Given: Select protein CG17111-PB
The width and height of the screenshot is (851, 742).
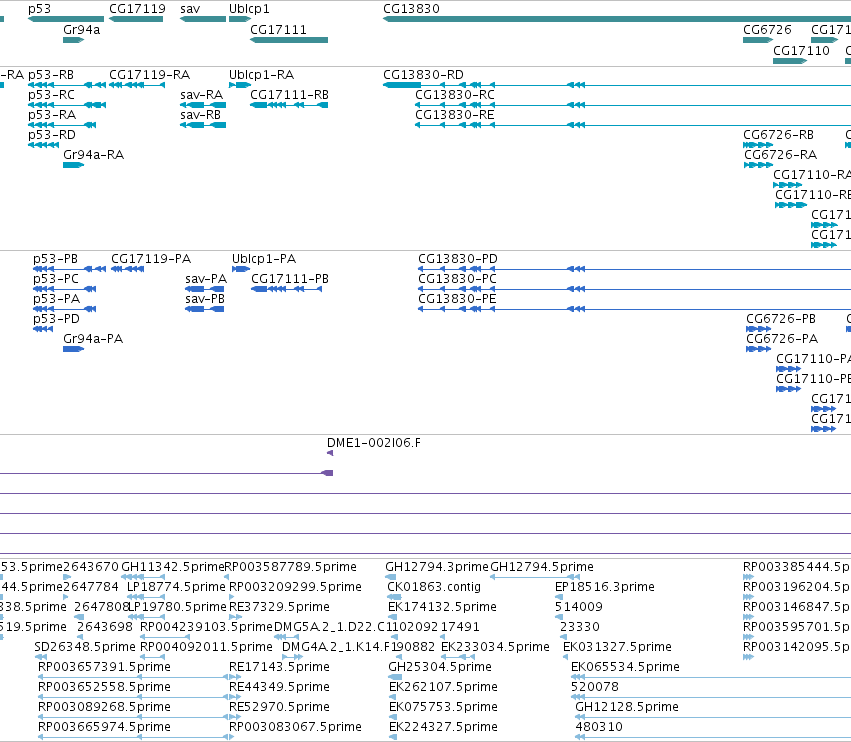Looking at the screenshot, I should [x=290, y=278].
